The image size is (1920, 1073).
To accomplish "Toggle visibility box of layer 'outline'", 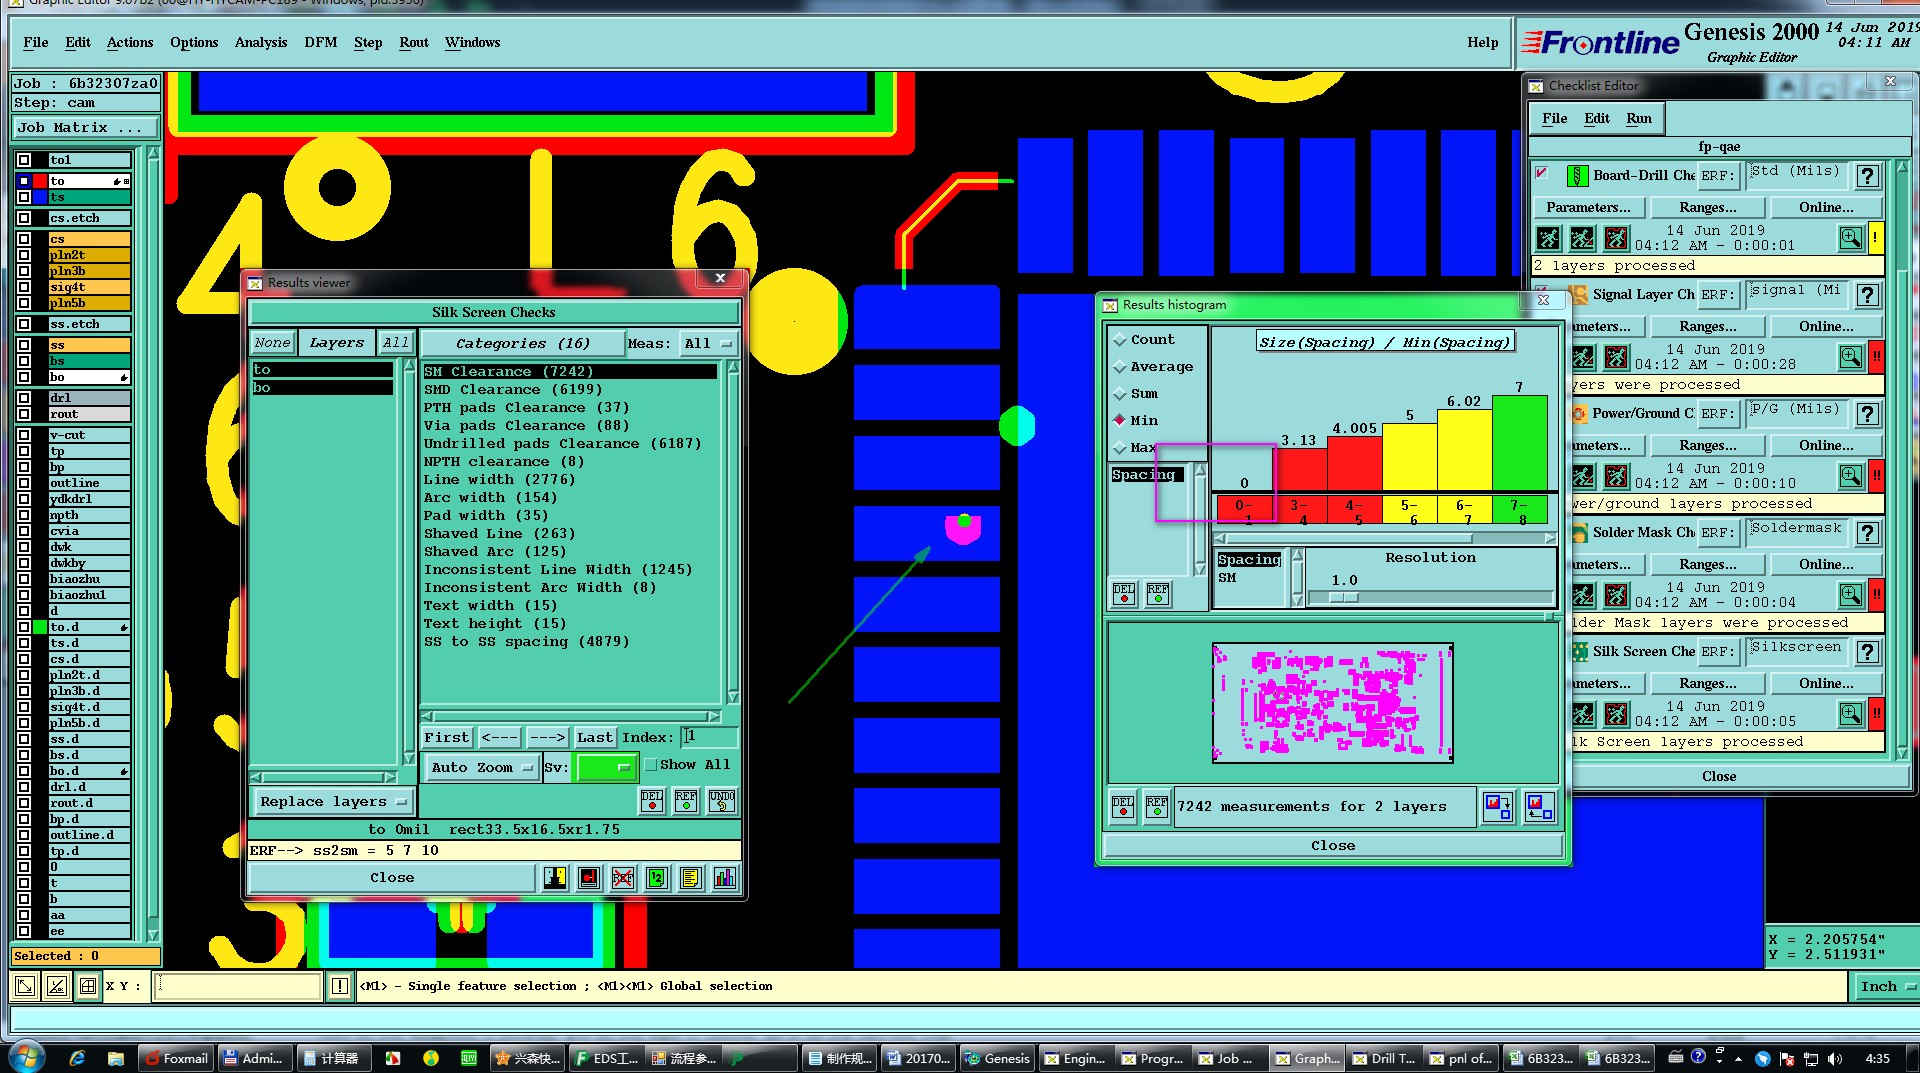I will tap(24, 483).
